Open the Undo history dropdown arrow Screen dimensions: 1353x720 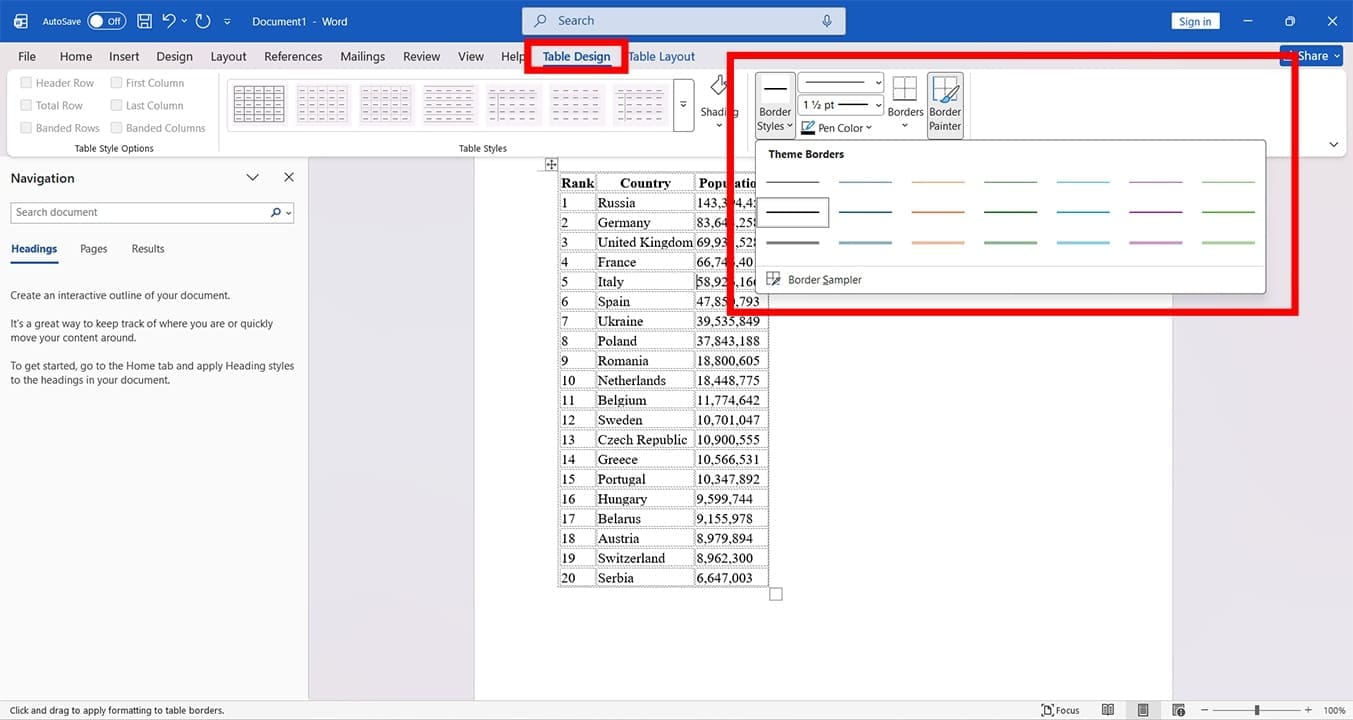point(184,21)
